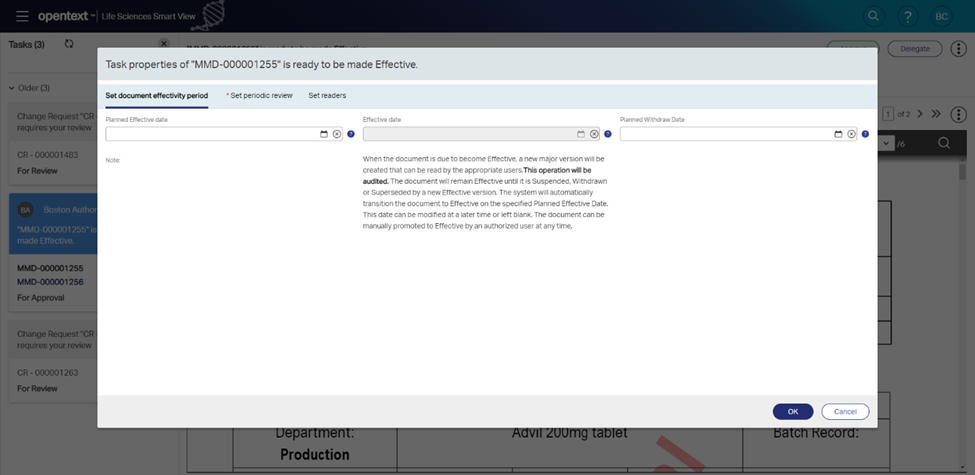975x475 pixels.
Task: Open the hamburger navigation menu
Action: tap(22, 16)
